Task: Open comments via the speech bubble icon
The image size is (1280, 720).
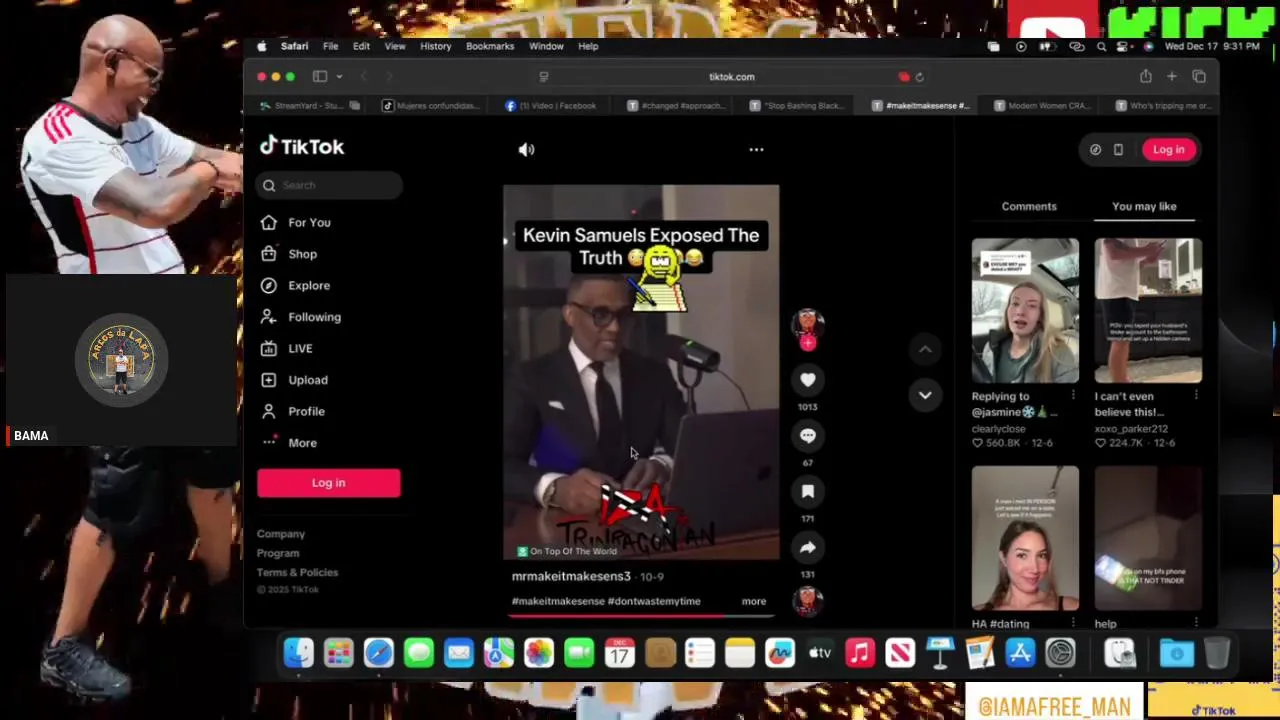Action: 808,436
